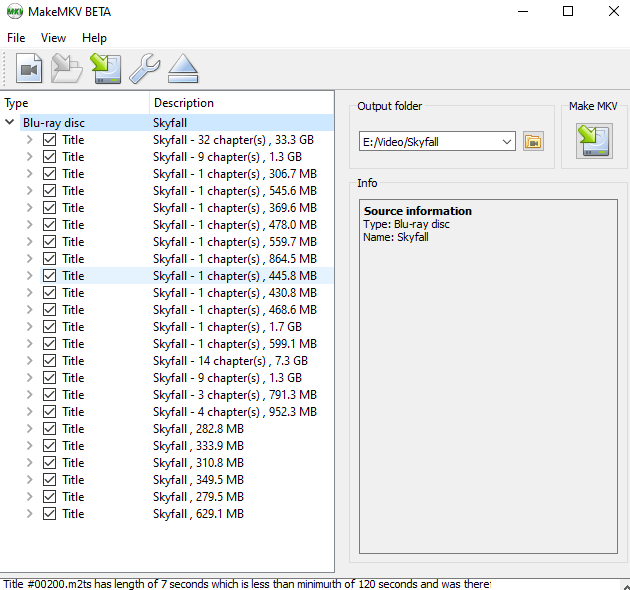Open Preferences with the wrench icon
The width and height of the screenshot is (630, 590).
145,68
